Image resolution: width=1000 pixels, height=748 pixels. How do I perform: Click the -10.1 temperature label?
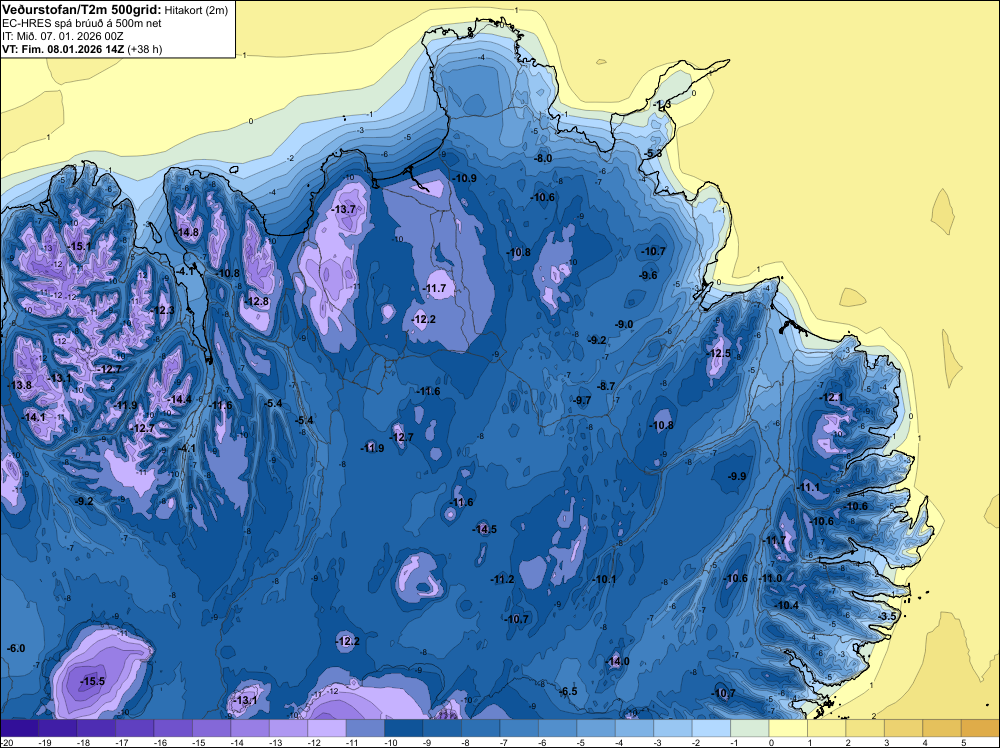605,580
